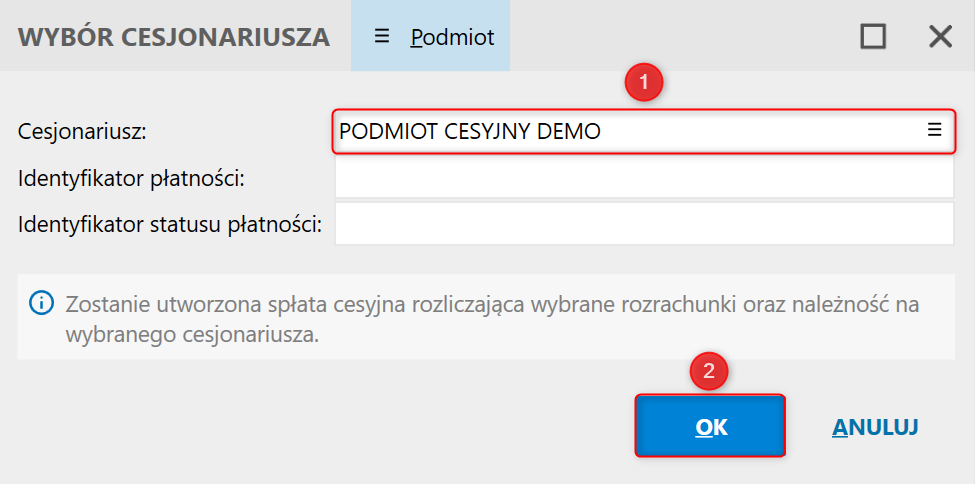Viewport: 975px width, 484px height.
Task: Cancel using the ANULUJ link
Action: click(x=875, y=427)
